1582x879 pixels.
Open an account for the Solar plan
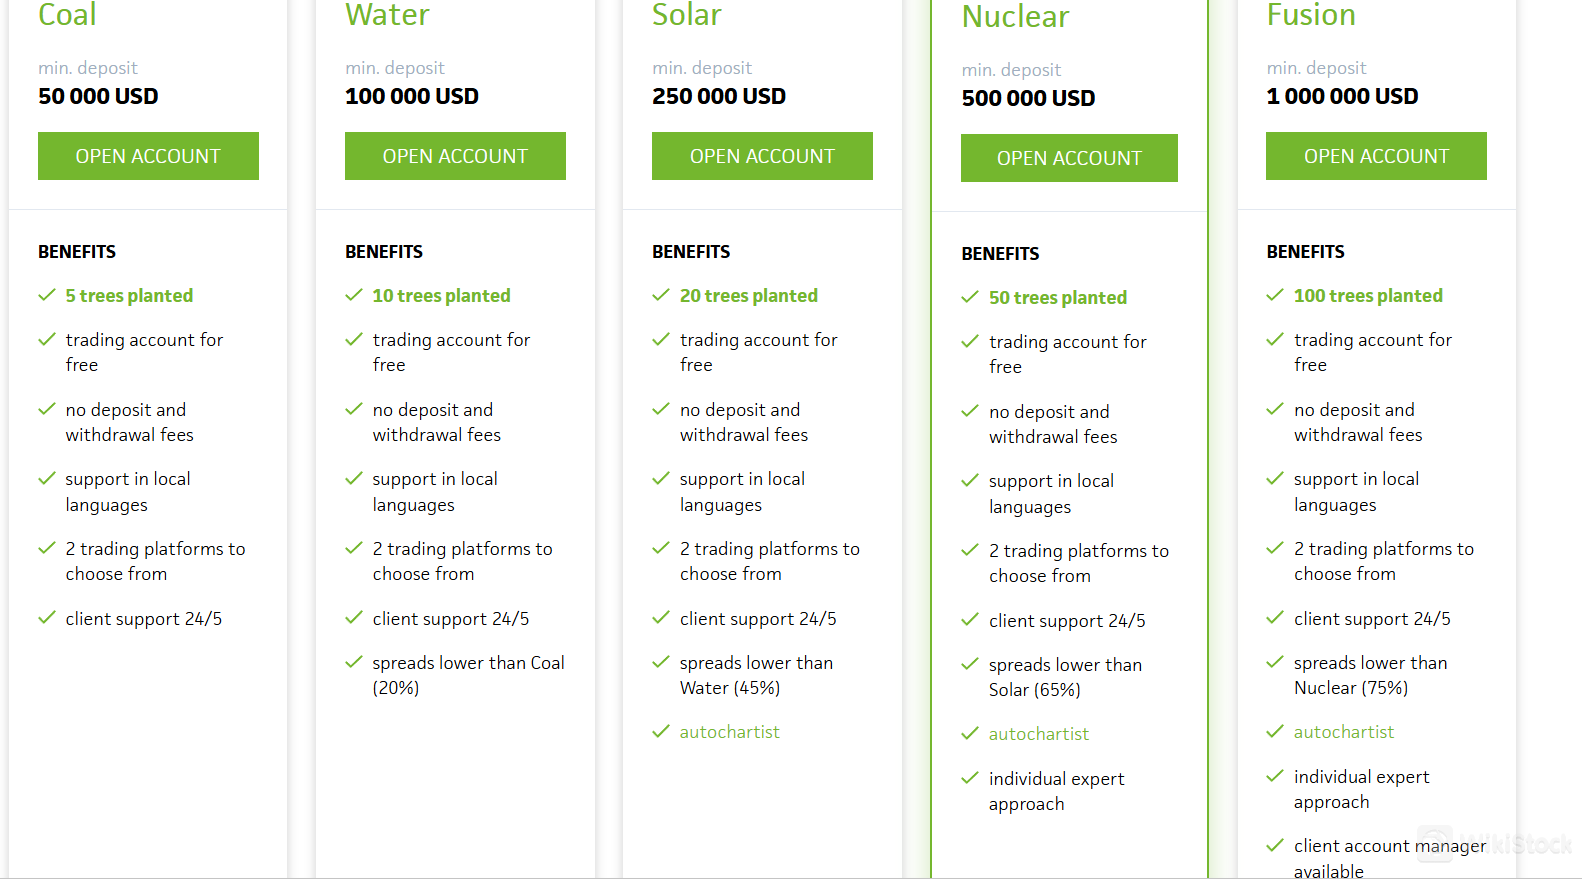point(762,156)
